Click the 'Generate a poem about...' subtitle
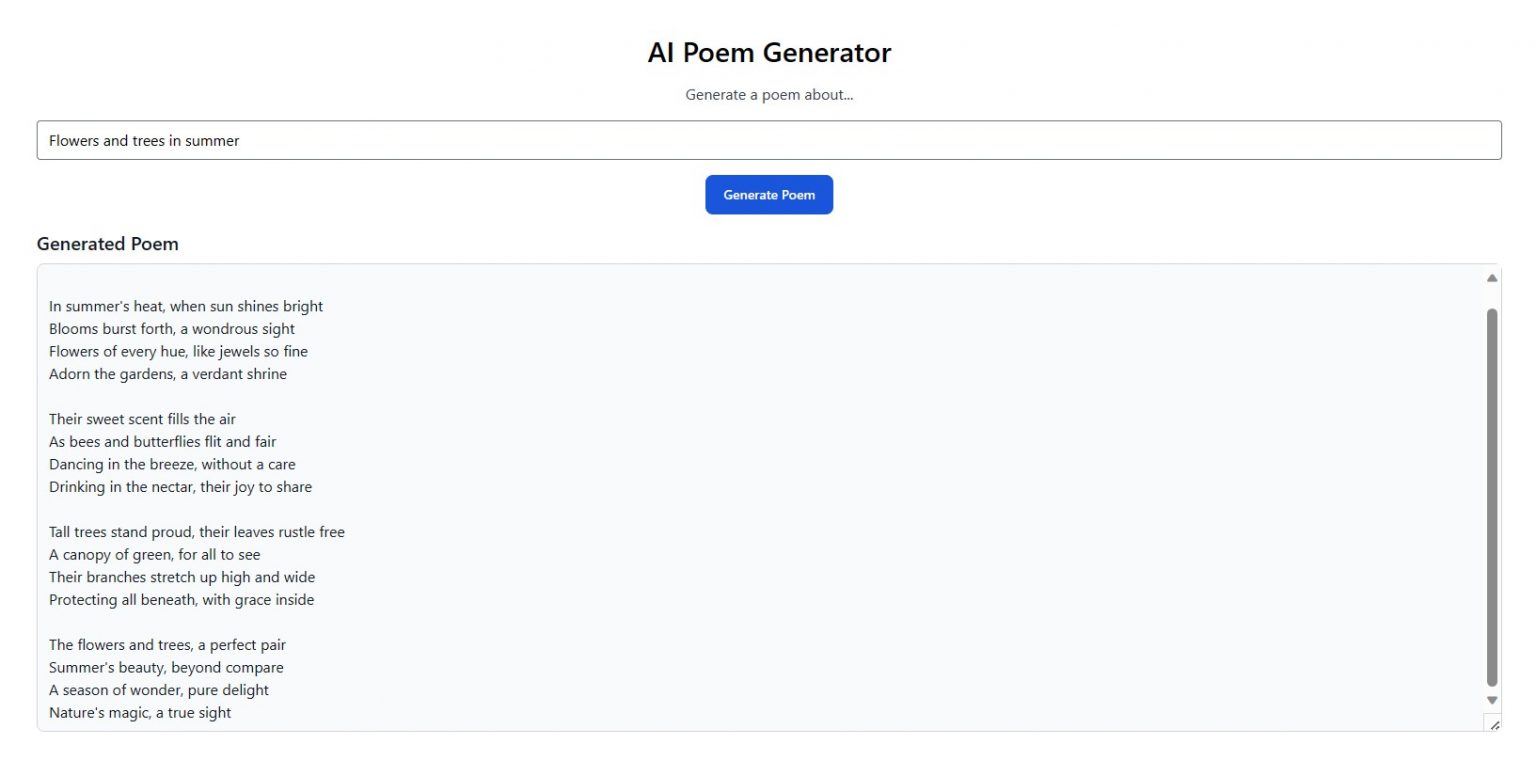Viewport: 1536px width, 760px height. pyautogui.click(x=768, y=94)
